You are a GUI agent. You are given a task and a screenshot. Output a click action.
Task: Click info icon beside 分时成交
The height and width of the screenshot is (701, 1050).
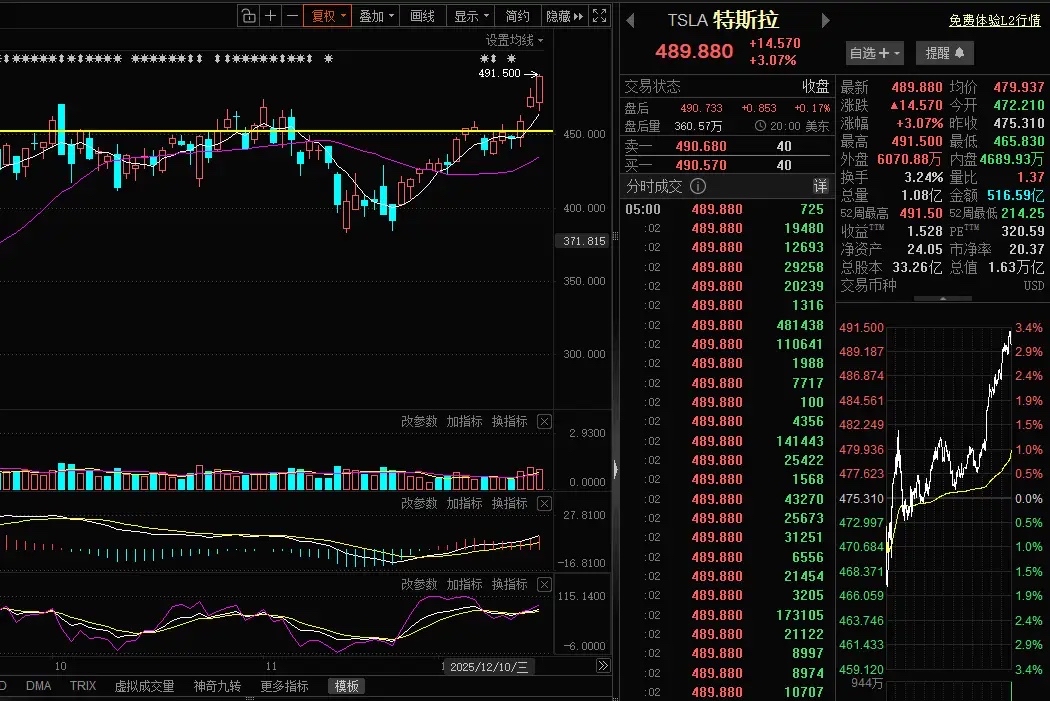pyautogui.click(x=698, y=186)
